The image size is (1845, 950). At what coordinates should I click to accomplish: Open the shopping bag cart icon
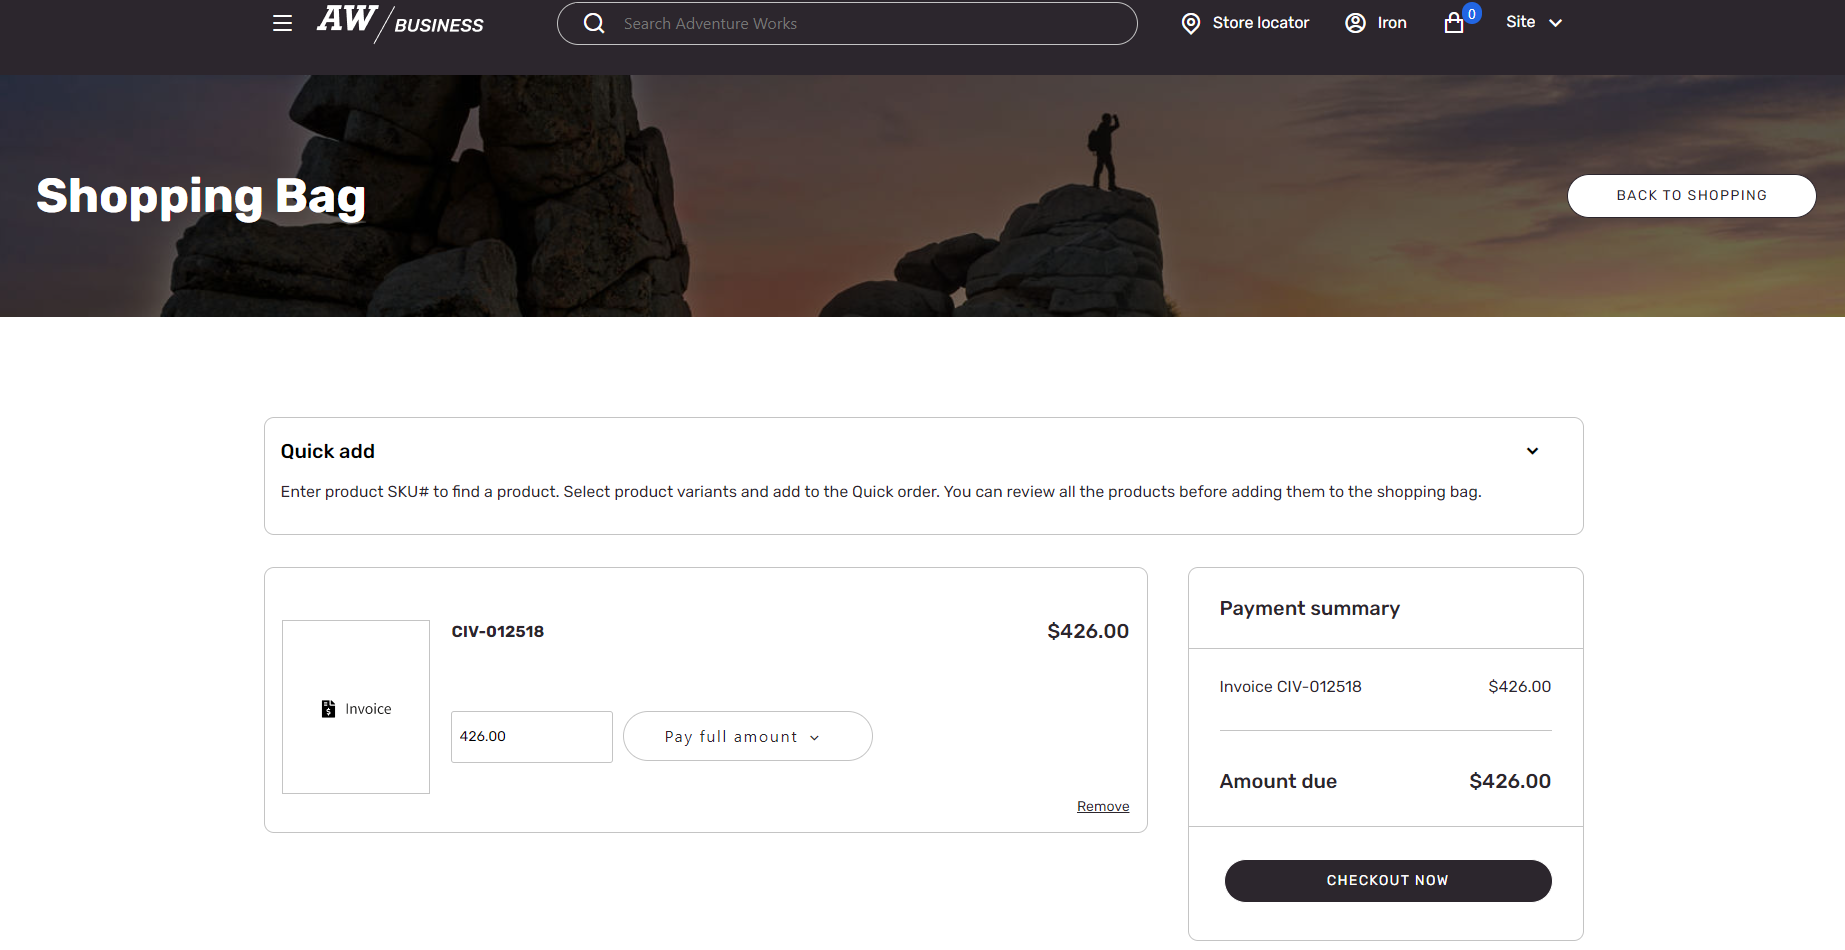pyautogui.click(x=1454, y=23)
